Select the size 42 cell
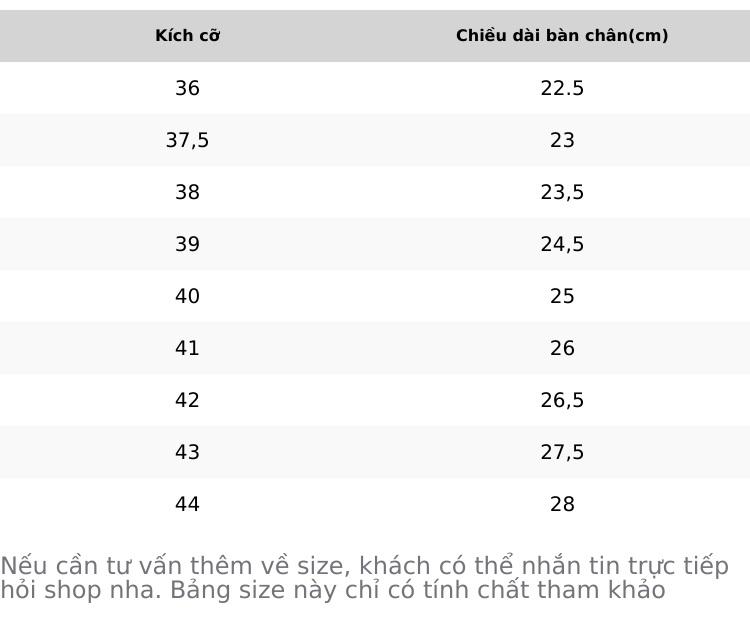Viewport: 750px width, 626px height. [x=188, y=400]
